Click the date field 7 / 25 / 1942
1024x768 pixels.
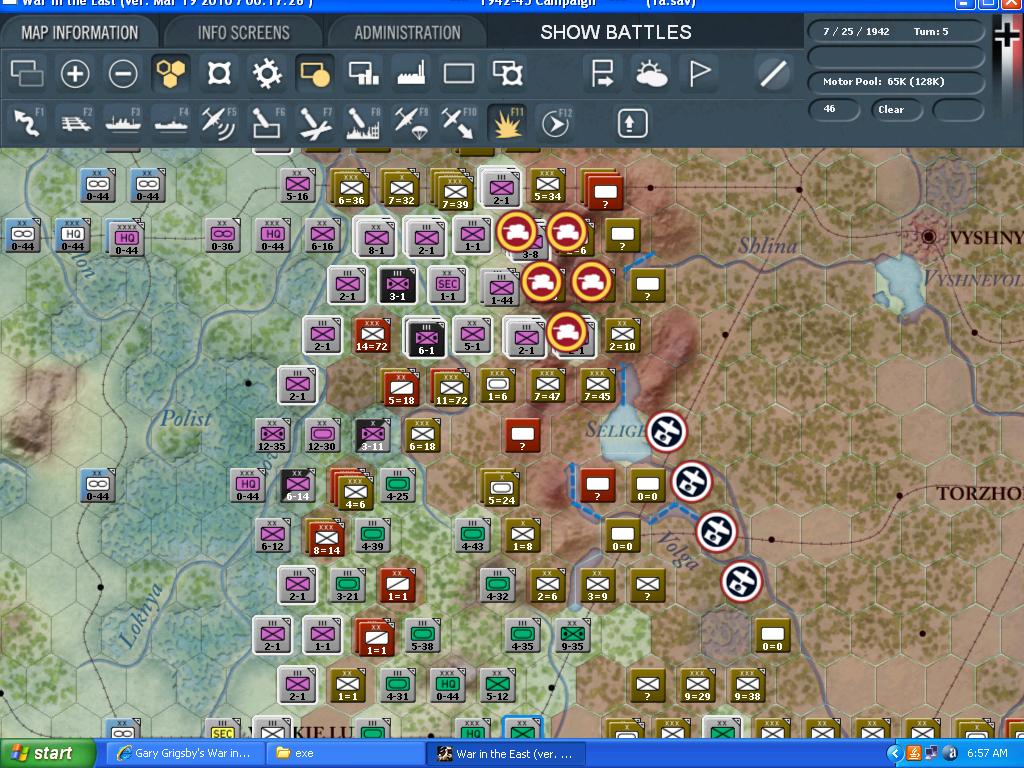point(856,31)
